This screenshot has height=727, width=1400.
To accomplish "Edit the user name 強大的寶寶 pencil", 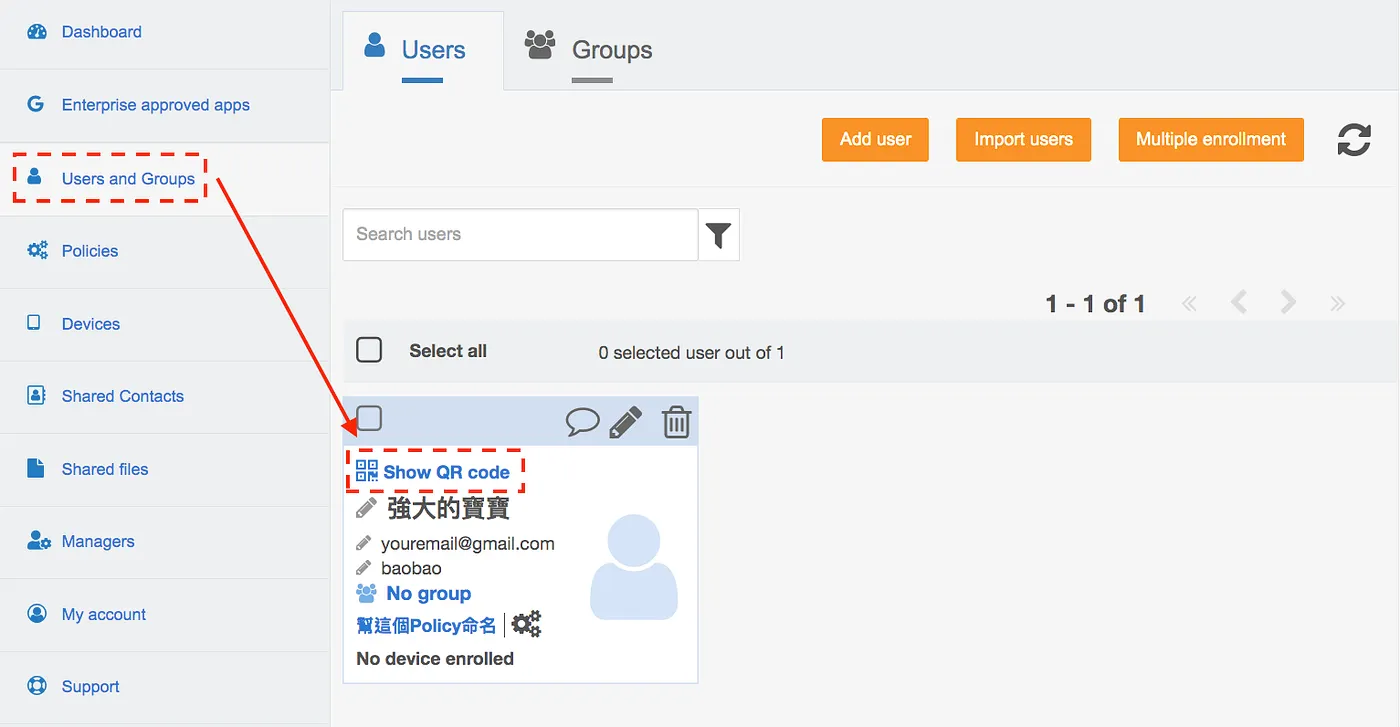I will point(367,508).
